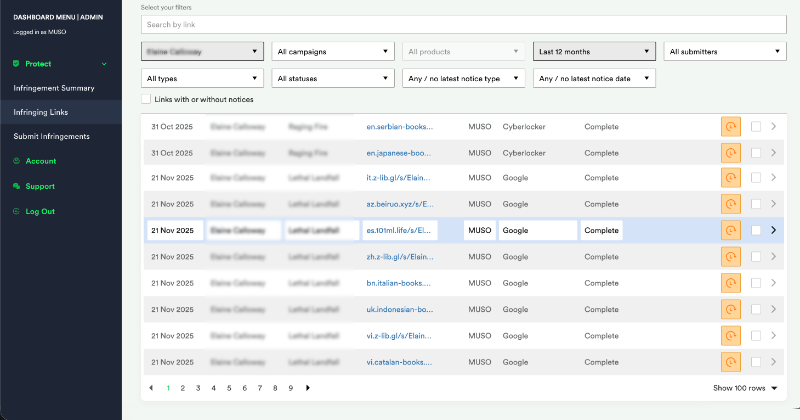Open the All submitters dropdown
The image size is (800, 420).
coord(725,52)
